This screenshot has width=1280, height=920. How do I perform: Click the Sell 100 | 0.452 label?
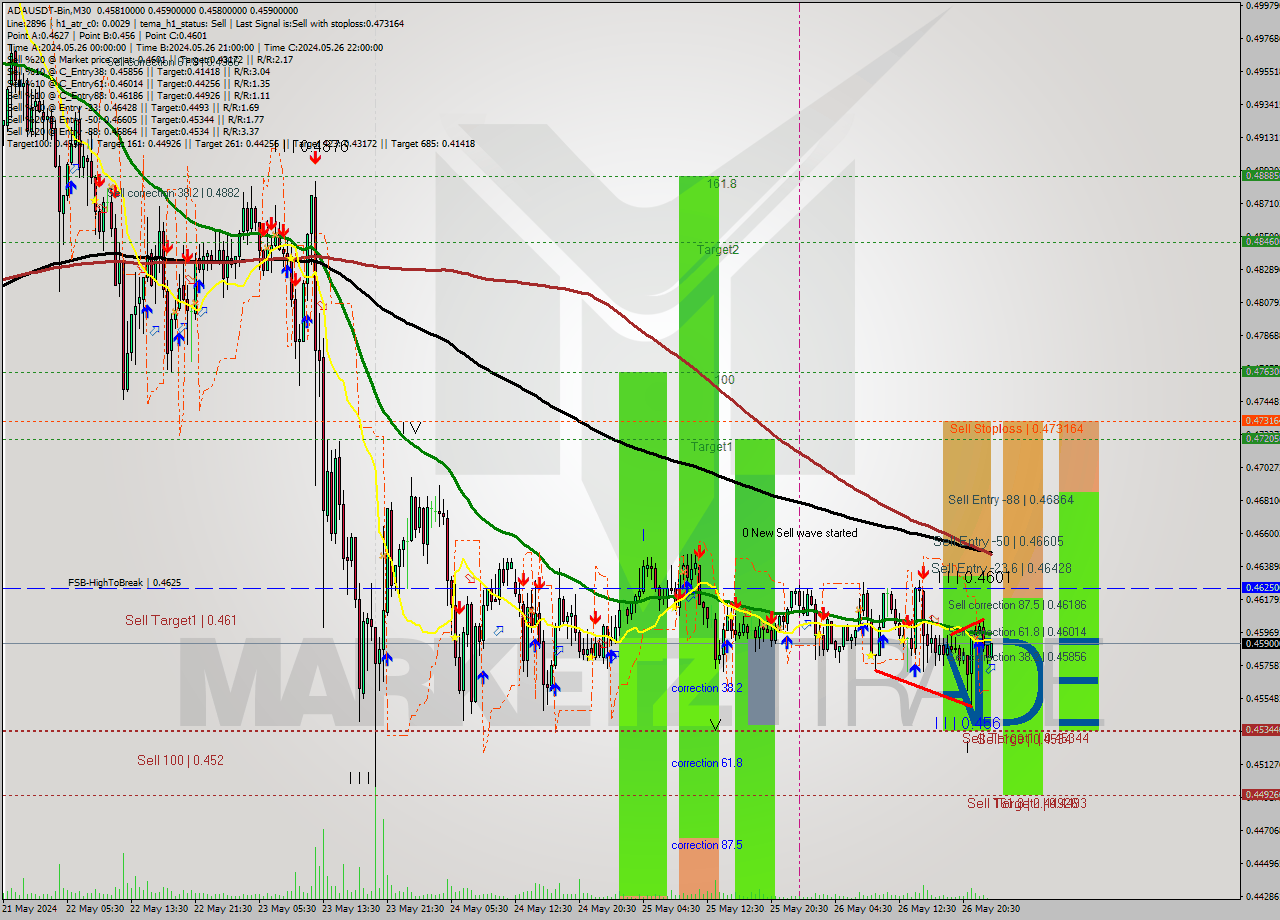pyautogui.click(x=180, y=760)
